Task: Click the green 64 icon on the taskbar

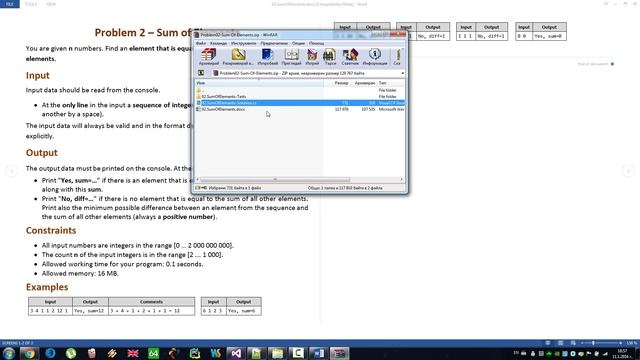Action: [x=153, y=353]
